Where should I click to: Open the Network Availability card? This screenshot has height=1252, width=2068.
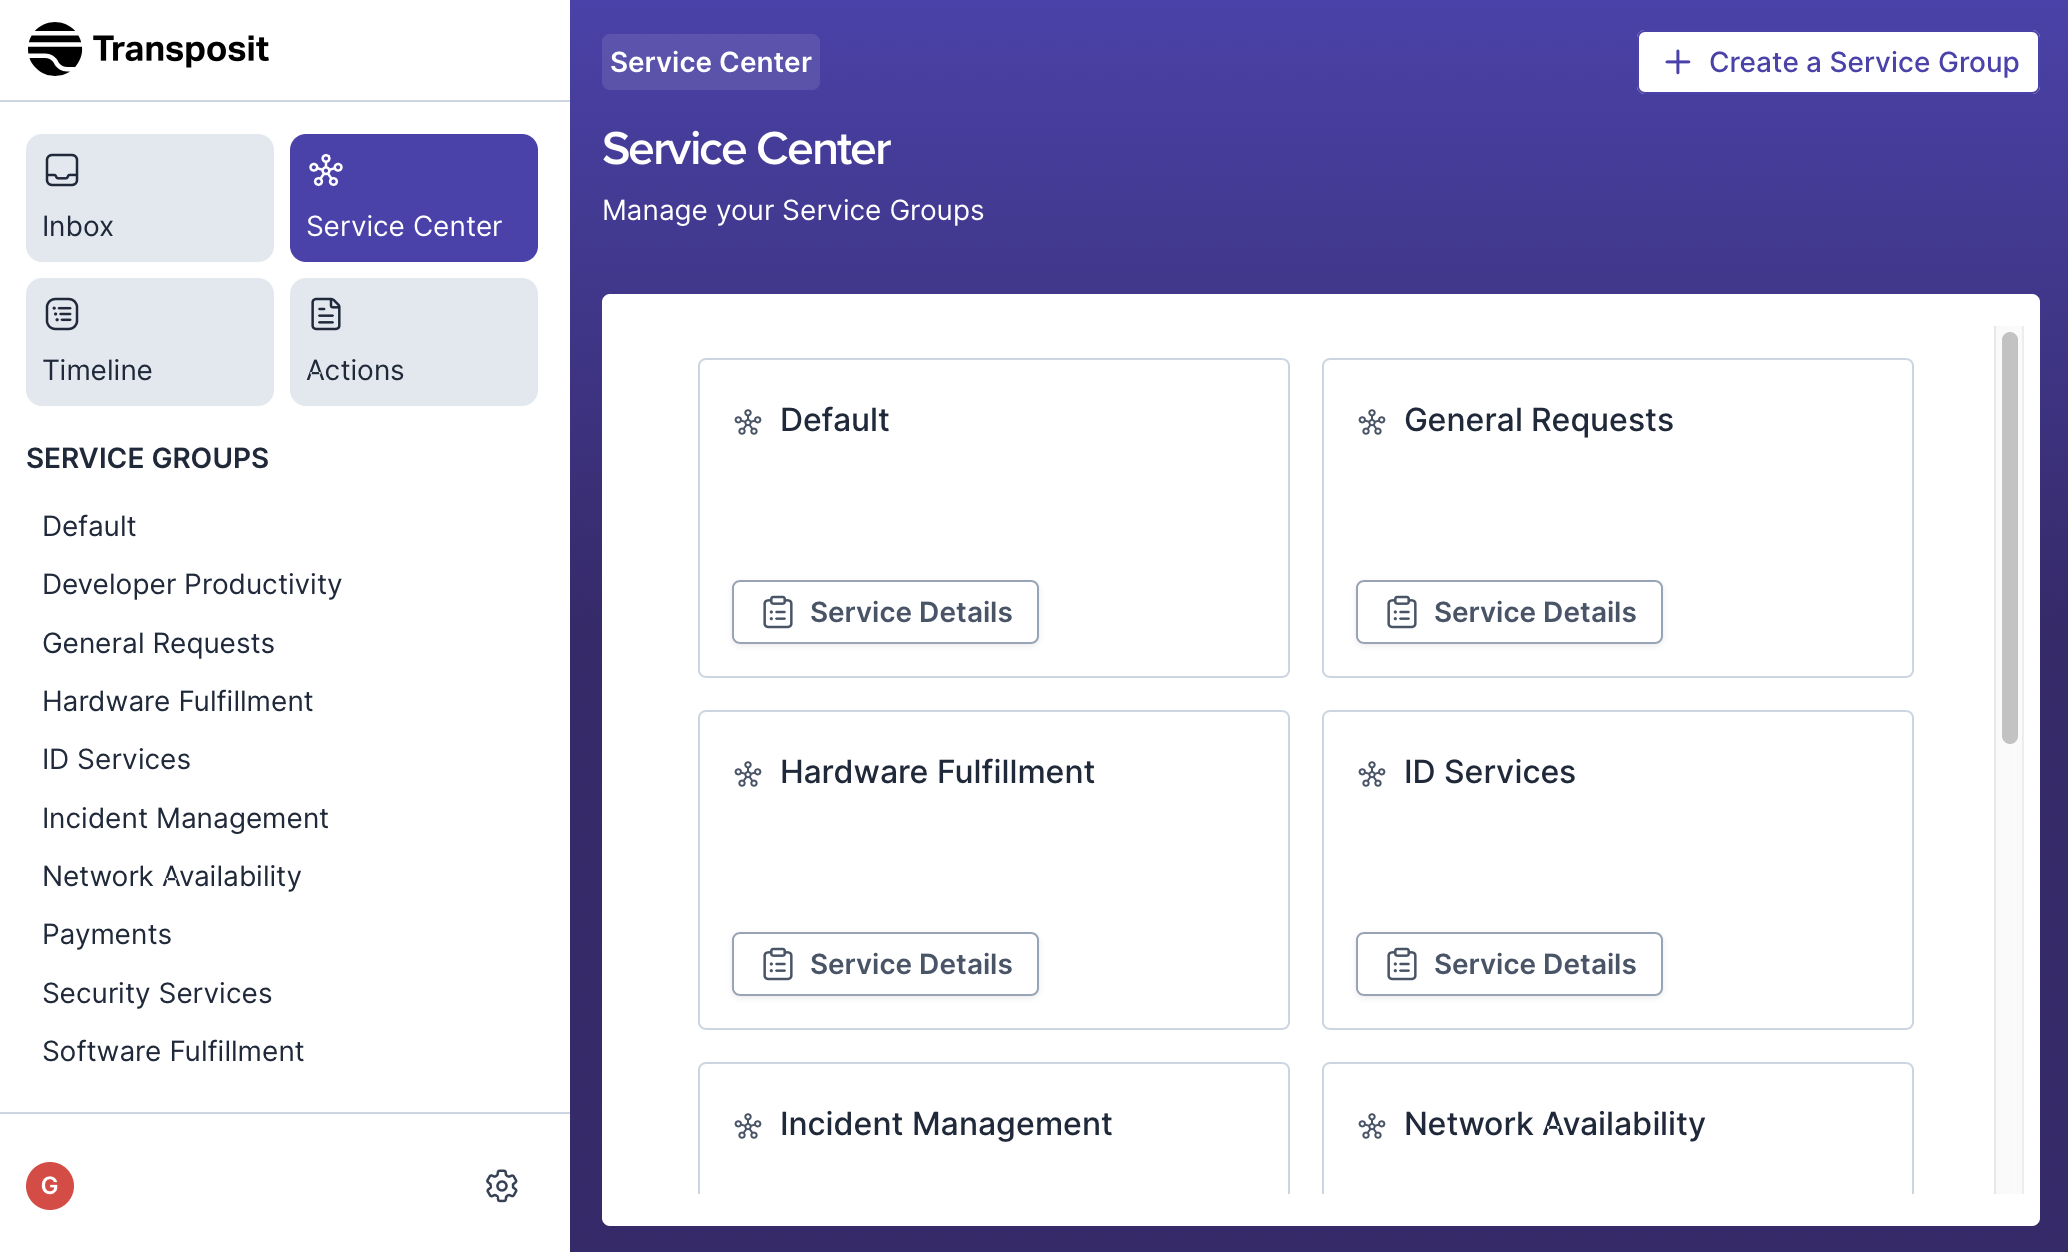(1554, 1124)
